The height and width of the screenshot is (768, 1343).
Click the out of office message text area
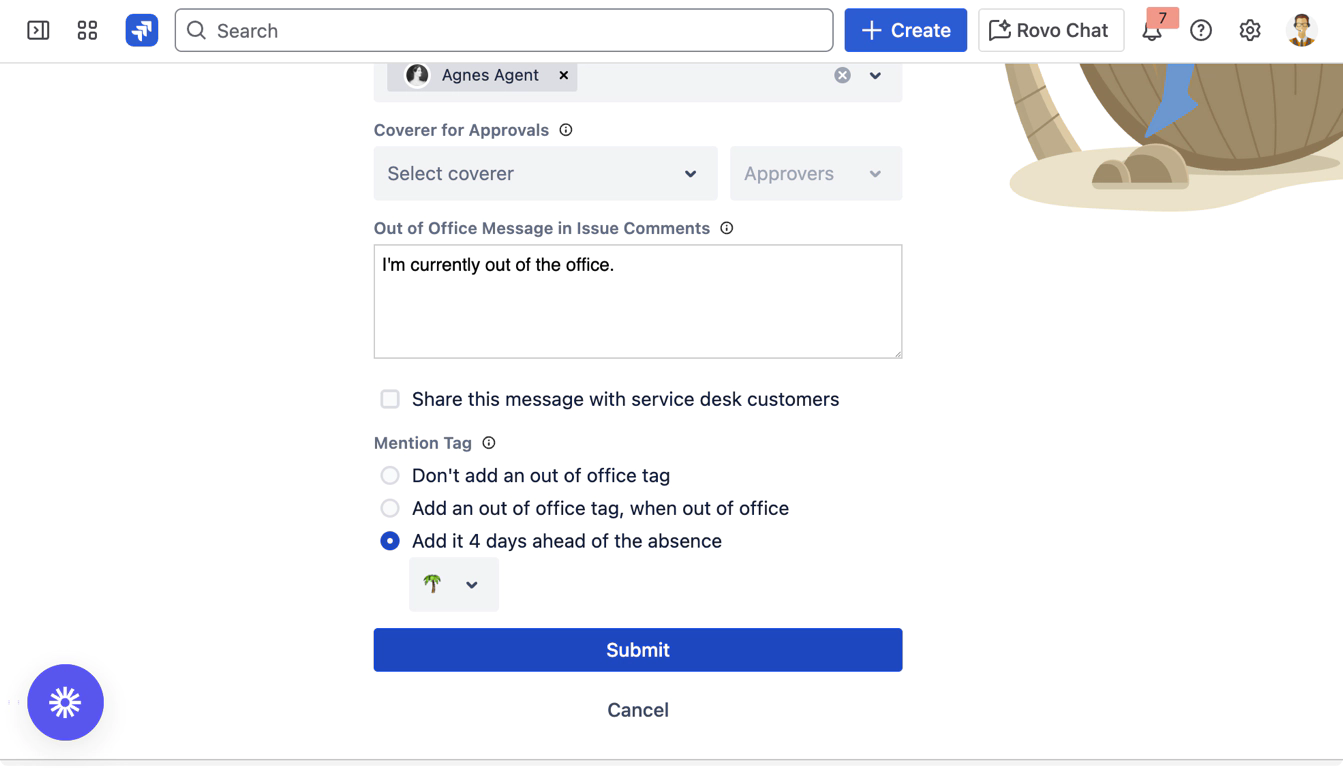pyautogui.click(x=637, y=301)
